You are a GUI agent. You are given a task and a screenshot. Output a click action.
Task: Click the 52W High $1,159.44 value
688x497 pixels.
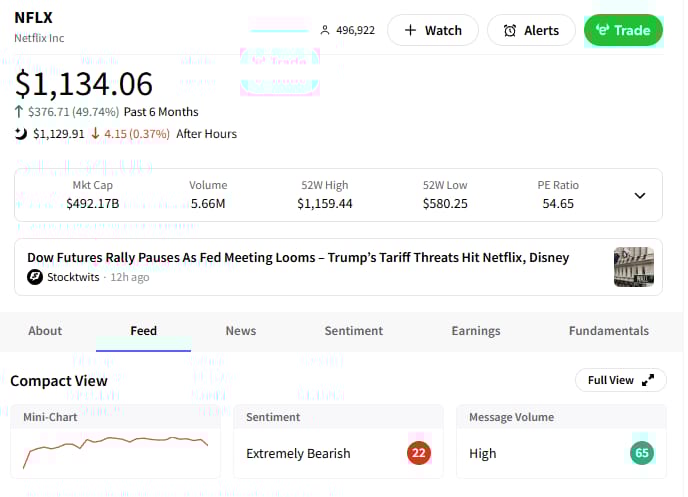tap(325, 204)
